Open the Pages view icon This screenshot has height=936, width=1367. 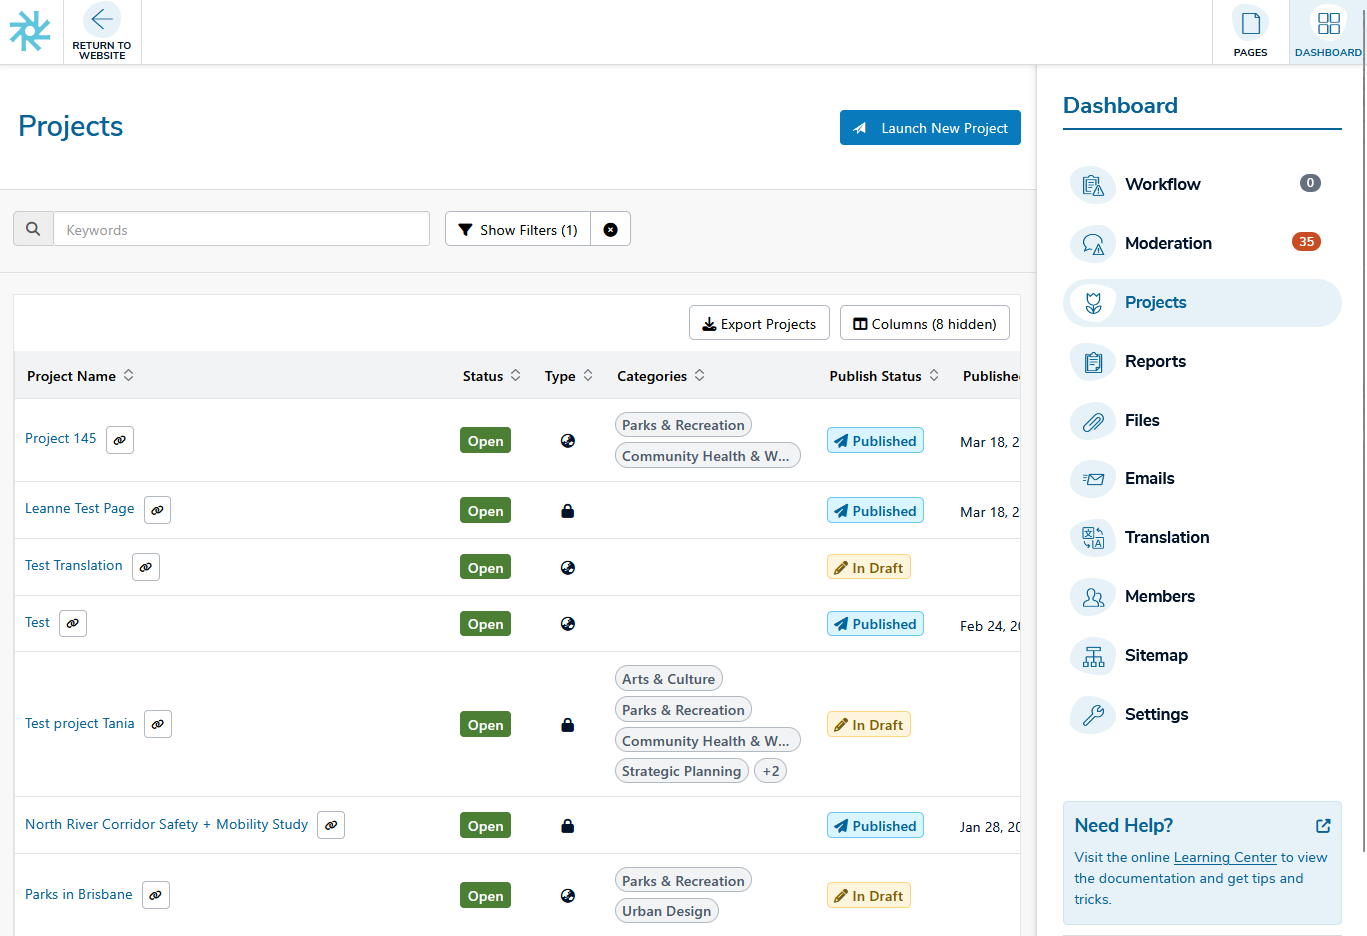1249,23
